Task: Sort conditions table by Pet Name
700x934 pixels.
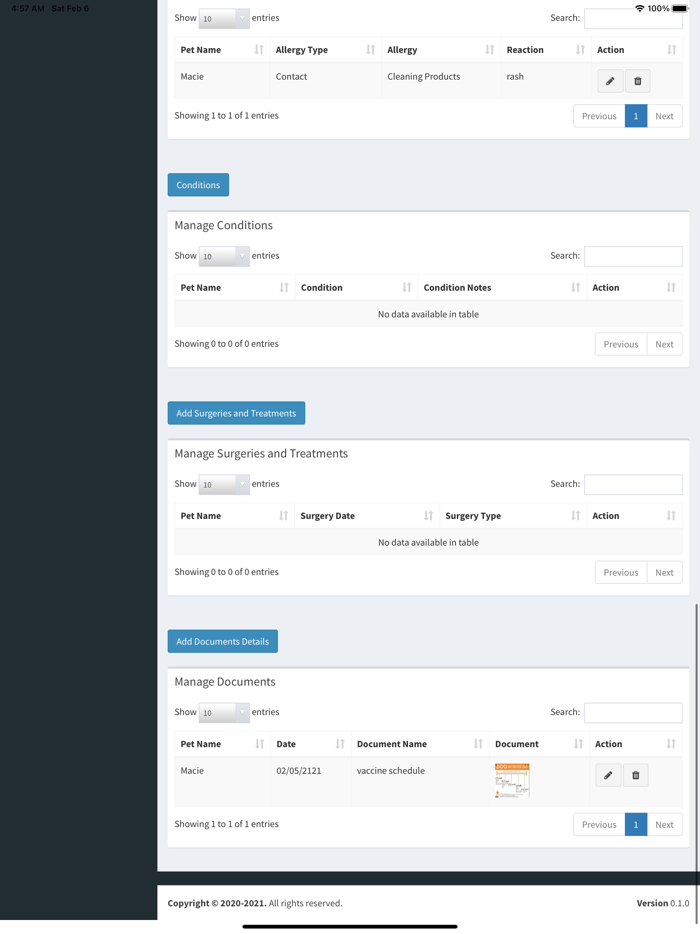Action: click(x=234, y=287)
